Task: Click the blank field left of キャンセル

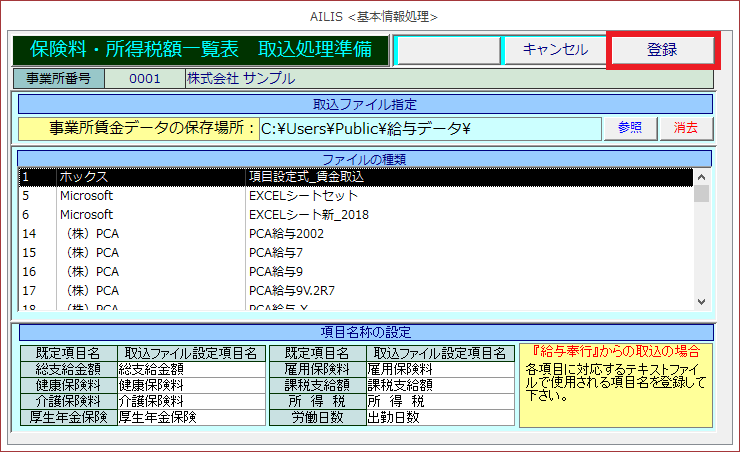Action: (x=448, y=50)
